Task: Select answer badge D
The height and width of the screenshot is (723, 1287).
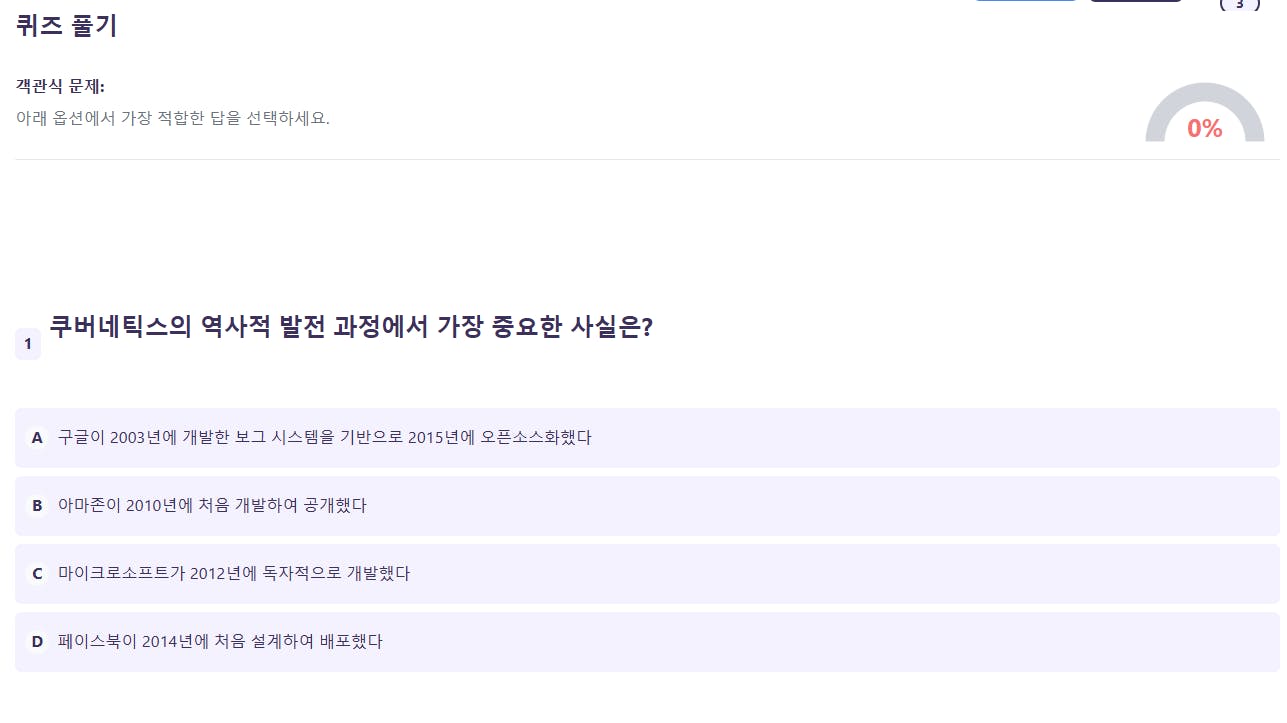Action: (x=37, y=642)
